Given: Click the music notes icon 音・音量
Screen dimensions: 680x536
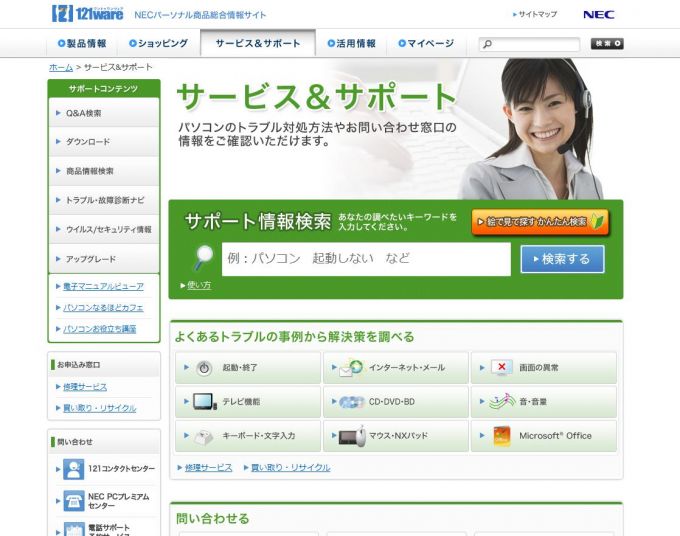Looking at the screenshot, I should [x=502, y=401].
